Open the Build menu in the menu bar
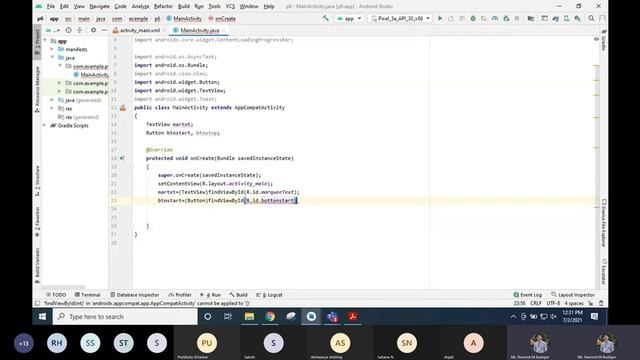The image size is (640, 360). [x=184, y=7]
